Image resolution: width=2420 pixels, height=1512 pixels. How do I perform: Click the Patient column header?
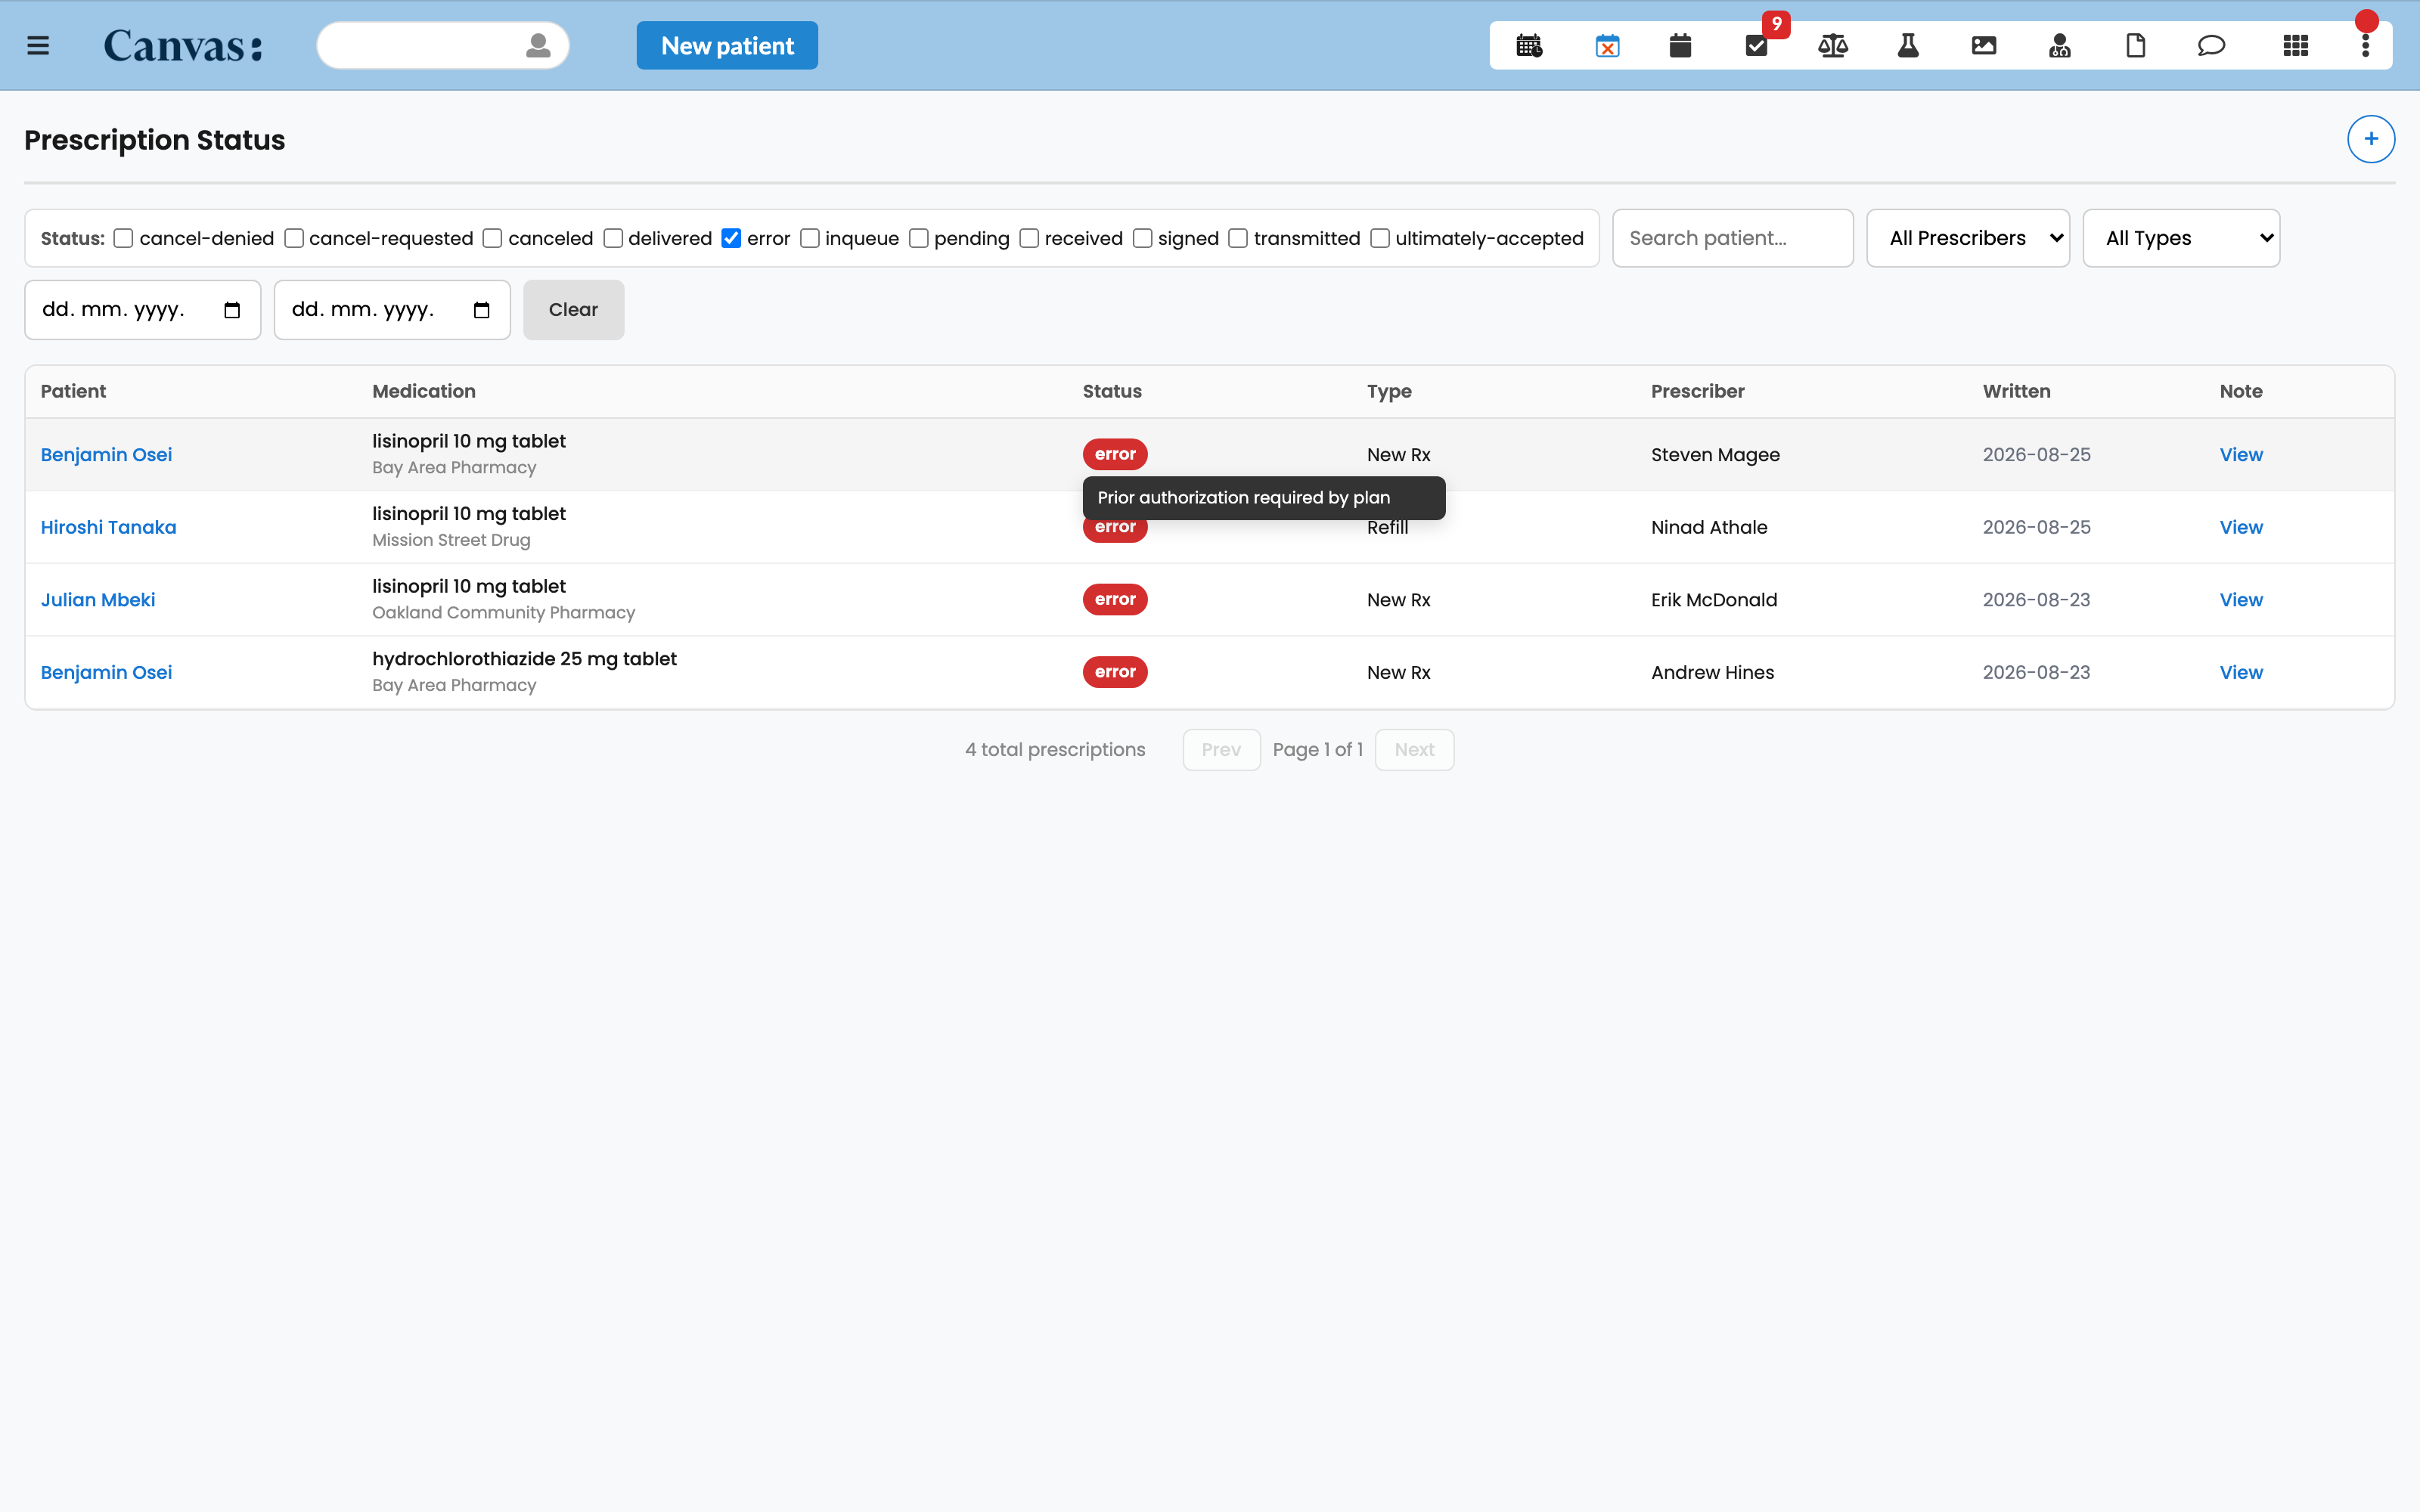73,392
